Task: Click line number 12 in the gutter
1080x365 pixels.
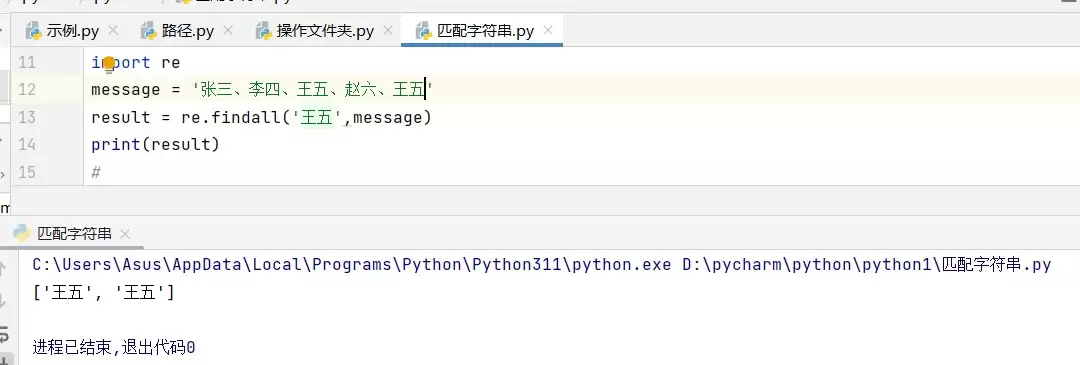Action: pyautogui.click(x=27, y=90)
